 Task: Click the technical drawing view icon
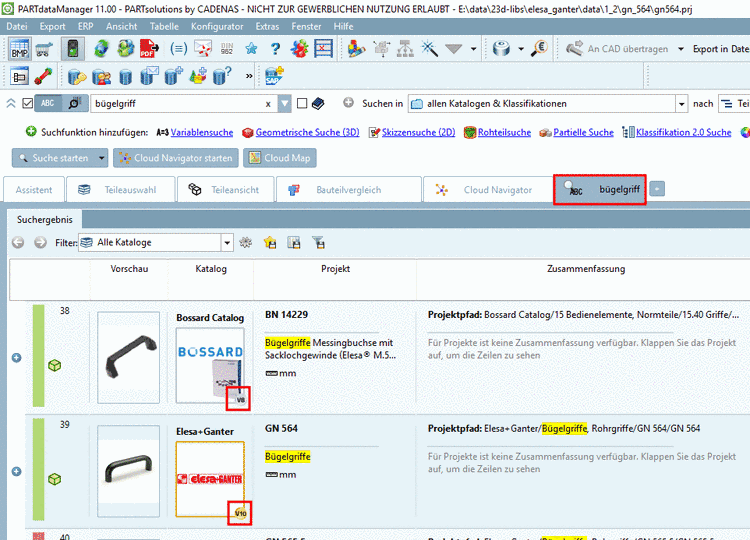point(20,76)
